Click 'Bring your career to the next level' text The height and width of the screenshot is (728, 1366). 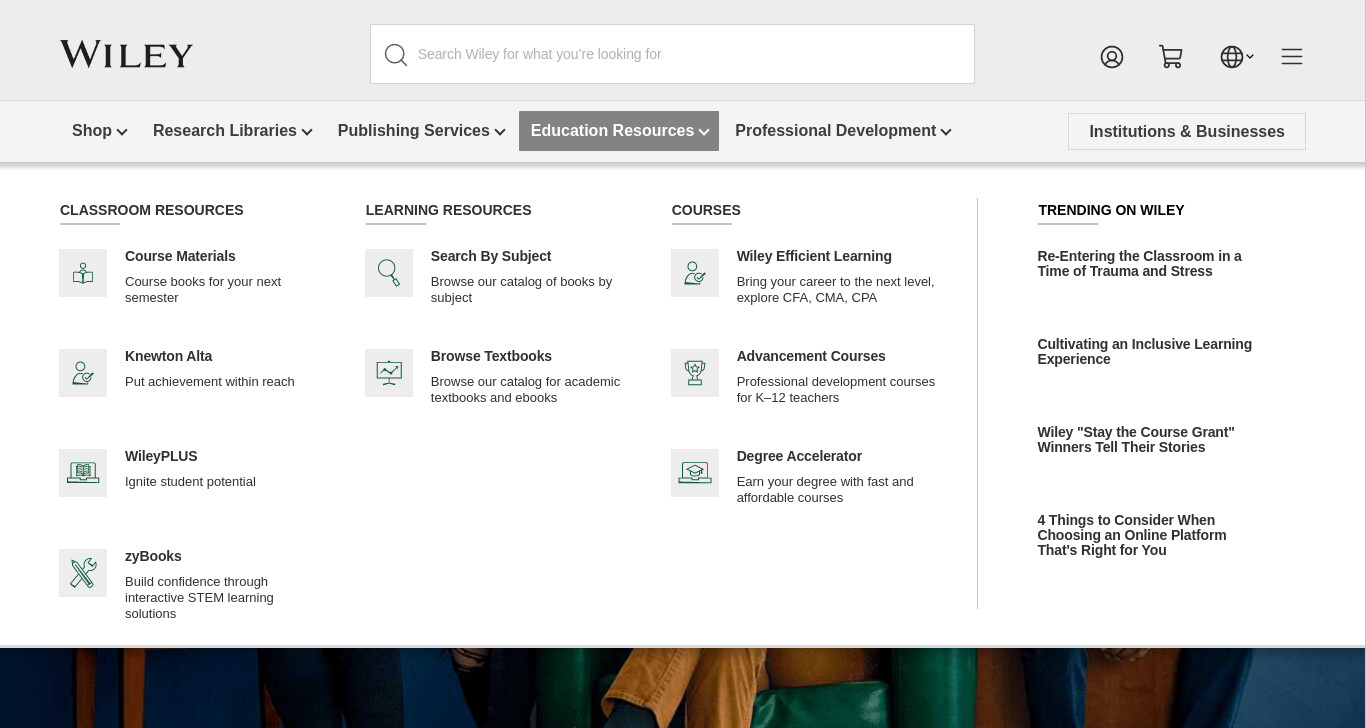point(836,290)
